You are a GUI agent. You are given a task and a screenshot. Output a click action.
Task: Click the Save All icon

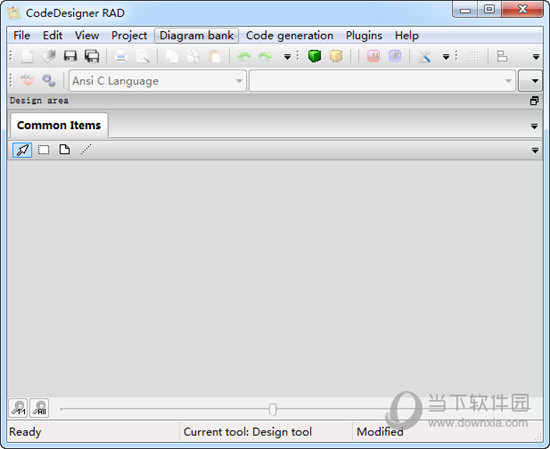pyautogui.click(x=92, y=56)
